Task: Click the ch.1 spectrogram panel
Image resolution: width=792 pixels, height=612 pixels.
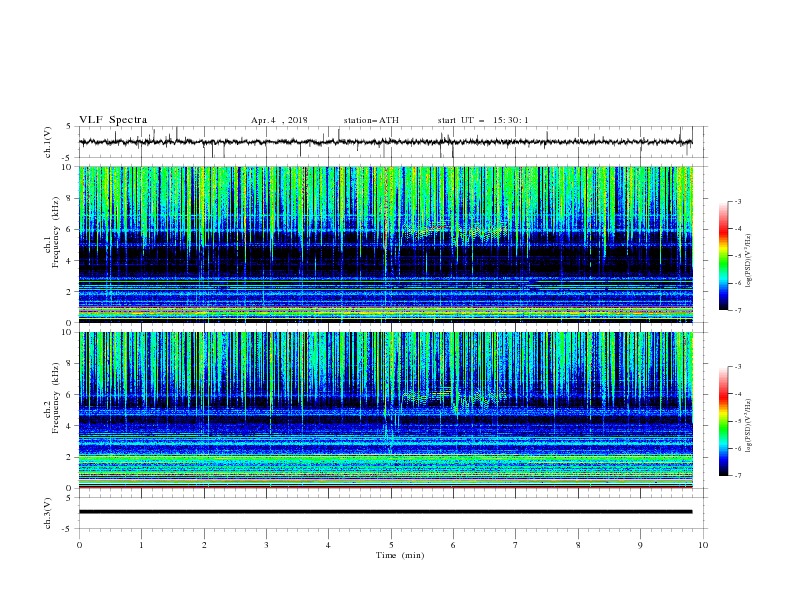Action: [x=386, y=244]
